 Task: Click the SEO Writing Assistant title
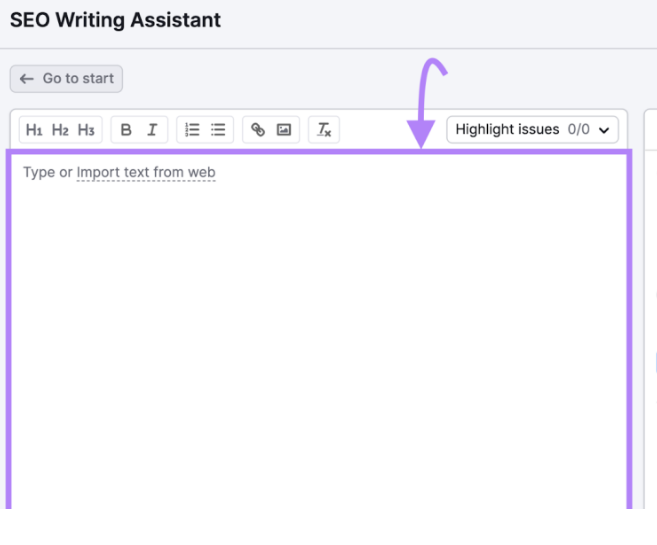coord(115,20)
